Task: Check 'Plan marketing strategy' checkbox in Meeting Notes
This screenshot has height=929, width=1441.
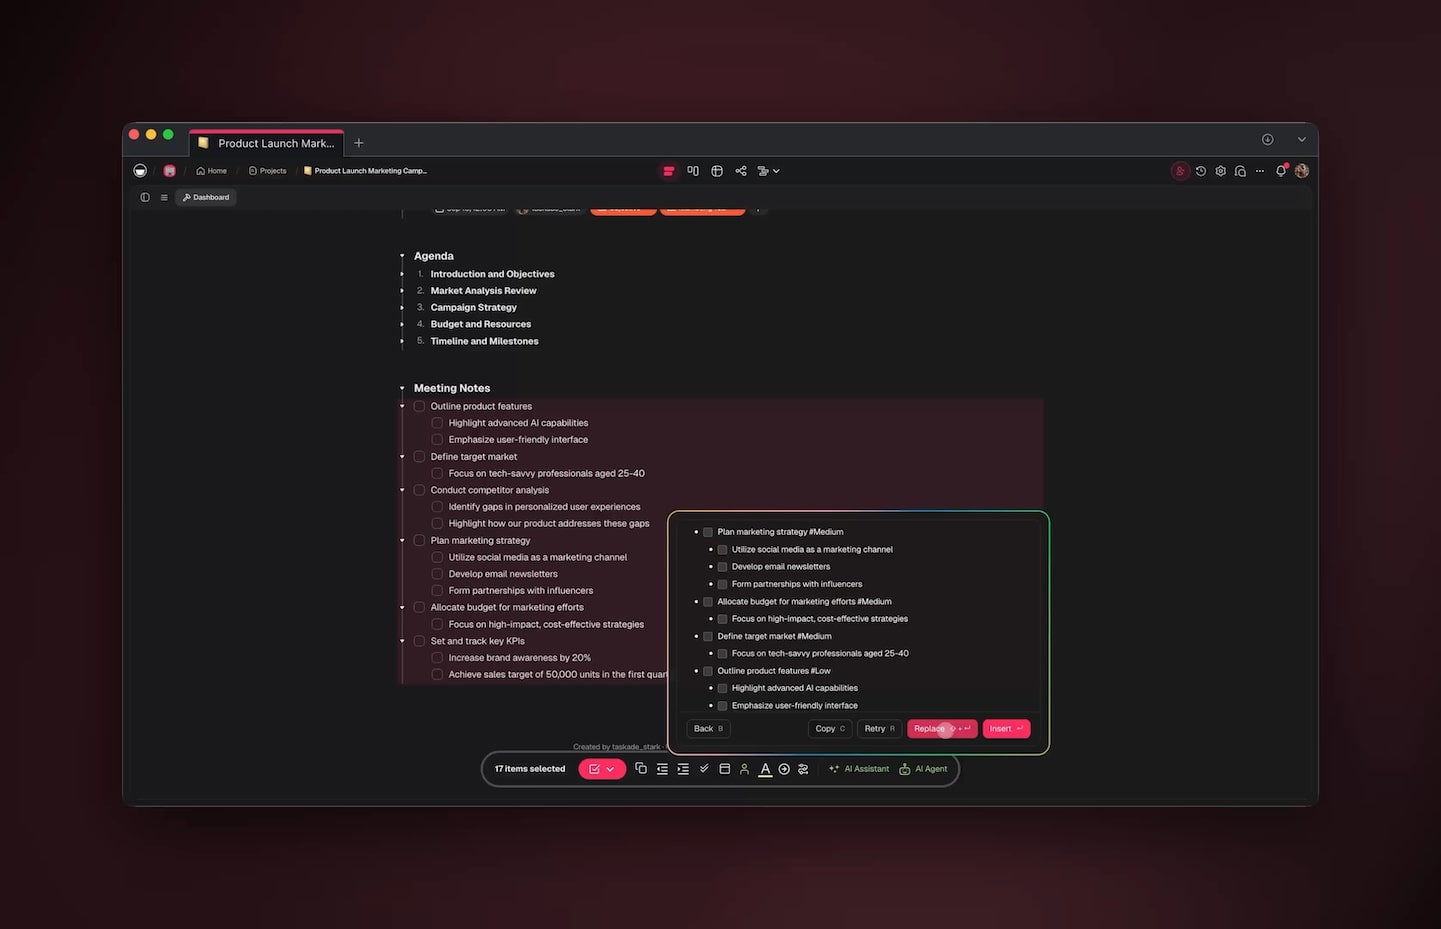Action: (x=420, y=540)
